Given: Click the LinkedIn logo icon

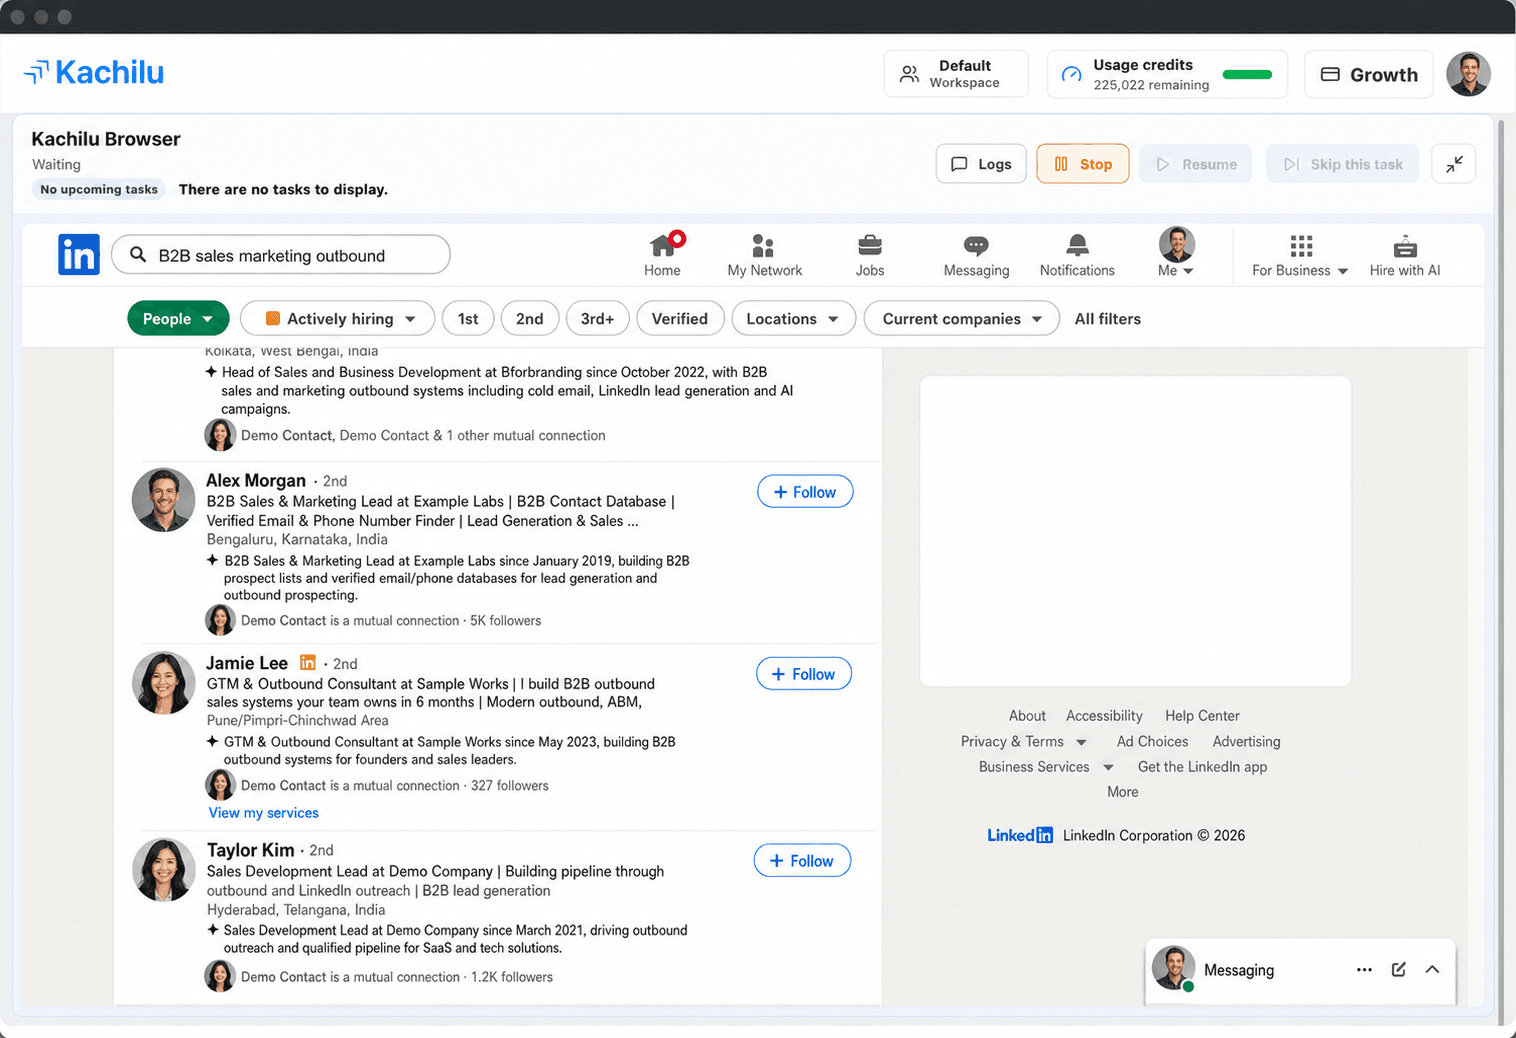Looking at the screenshot, I should coord(79,254).
